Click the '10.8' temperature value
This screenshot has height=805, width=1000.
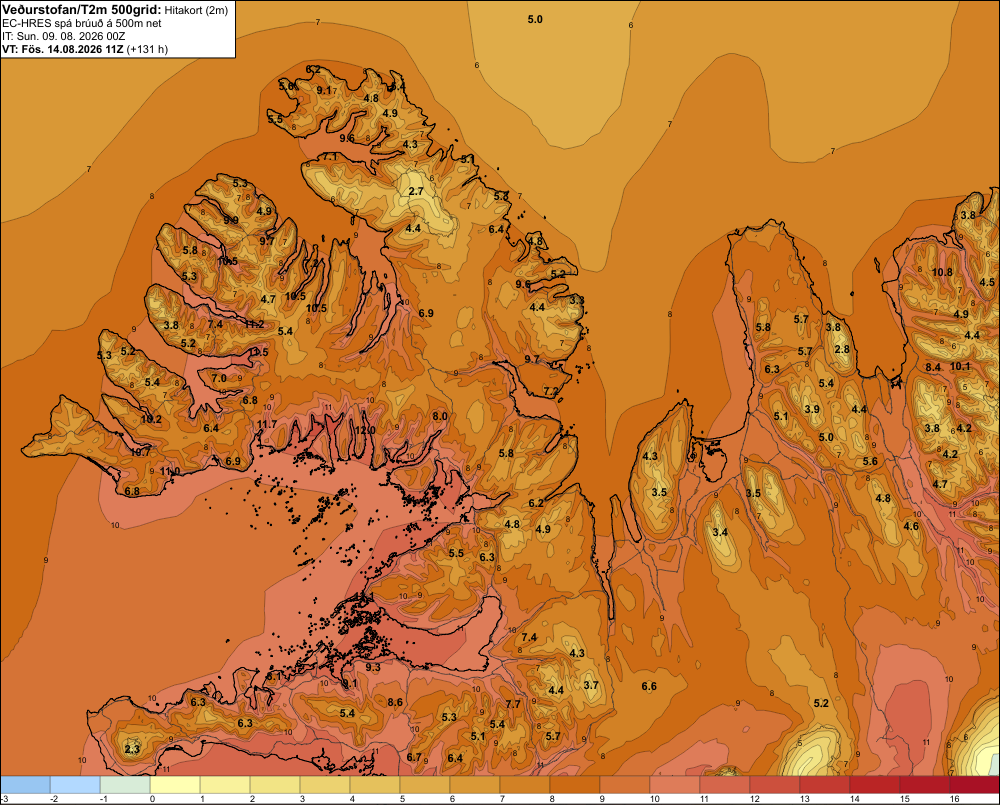(x=943, y=272)
